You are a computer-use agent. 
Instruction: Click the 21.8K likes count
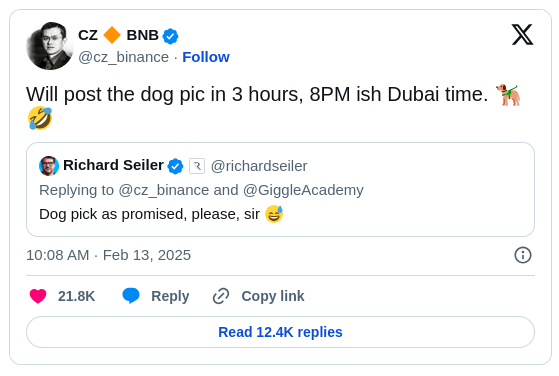click(76, 296)
